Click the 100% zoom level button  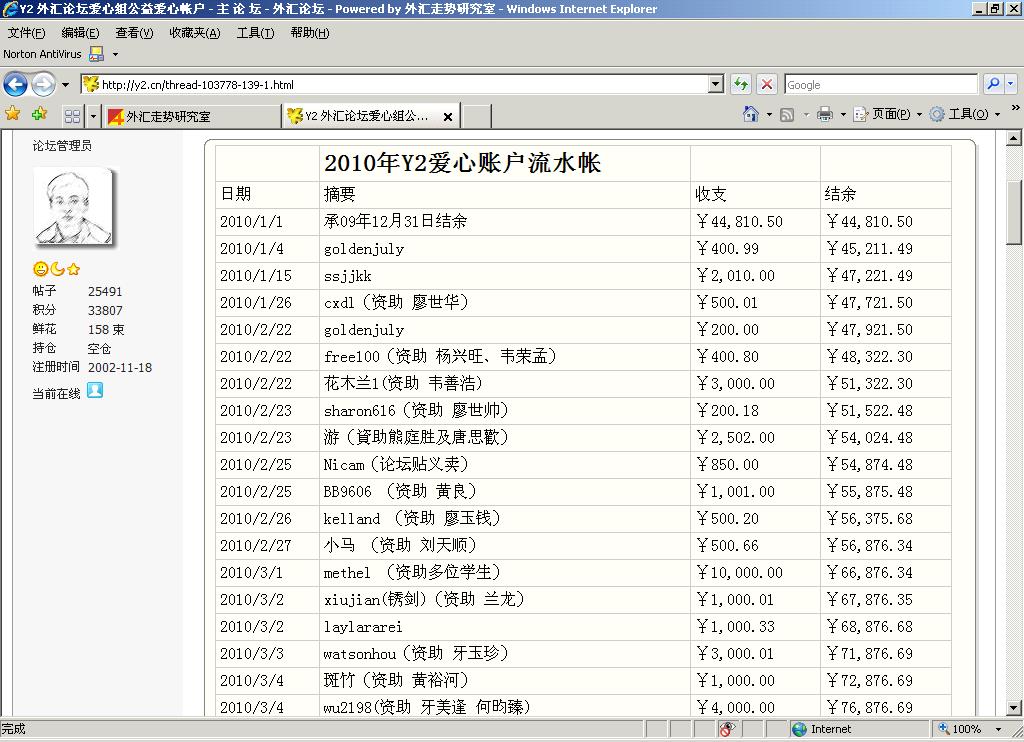pos(960,729)
